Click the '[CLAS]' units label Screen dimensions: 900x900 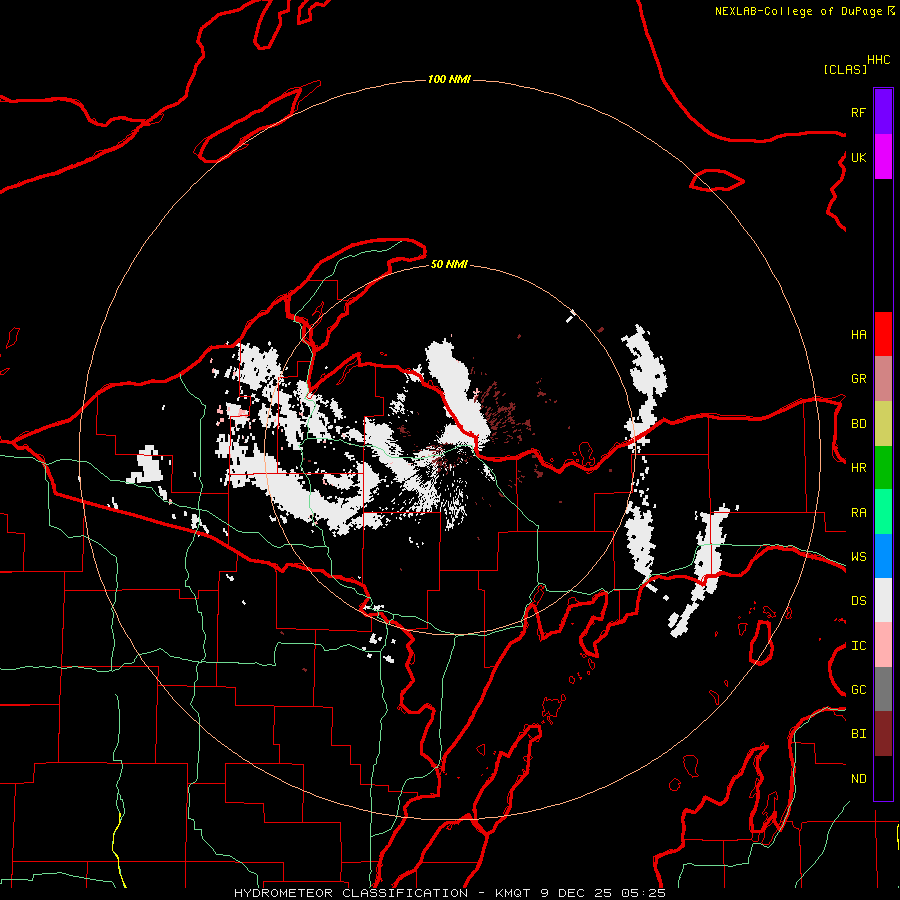[x=845, y=69]
